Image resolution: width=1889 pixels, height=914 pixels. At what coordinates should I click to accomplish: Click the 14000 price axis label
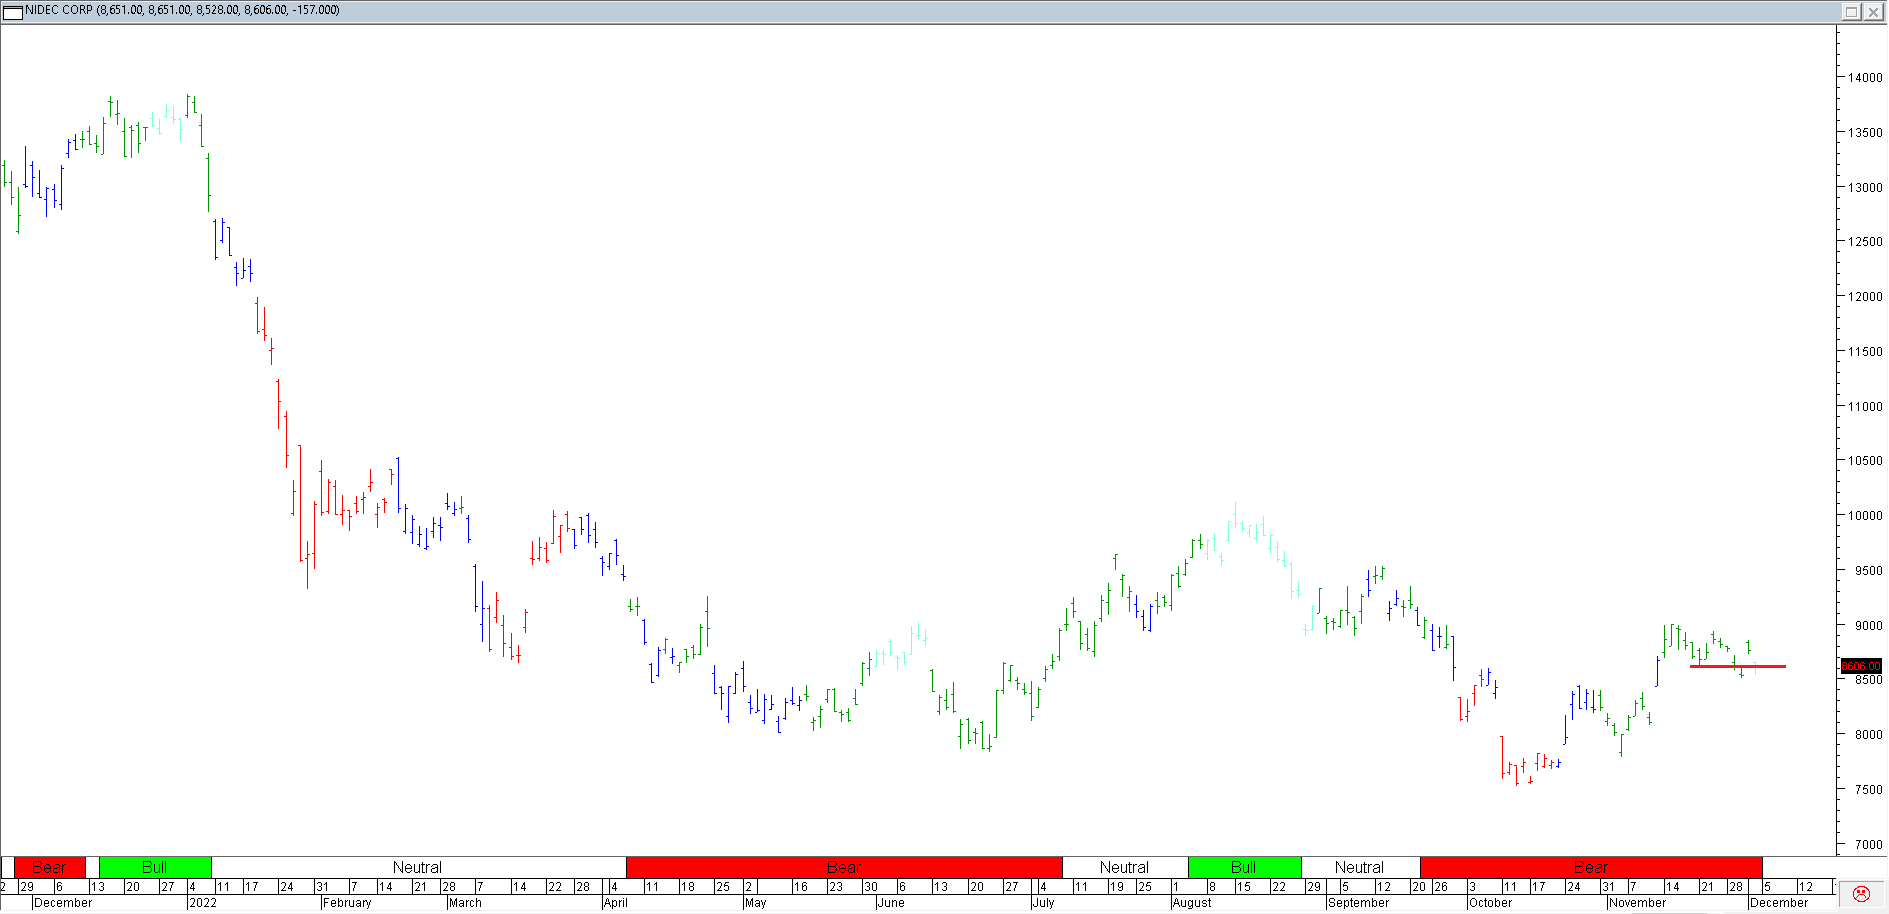click(1866, 78)
